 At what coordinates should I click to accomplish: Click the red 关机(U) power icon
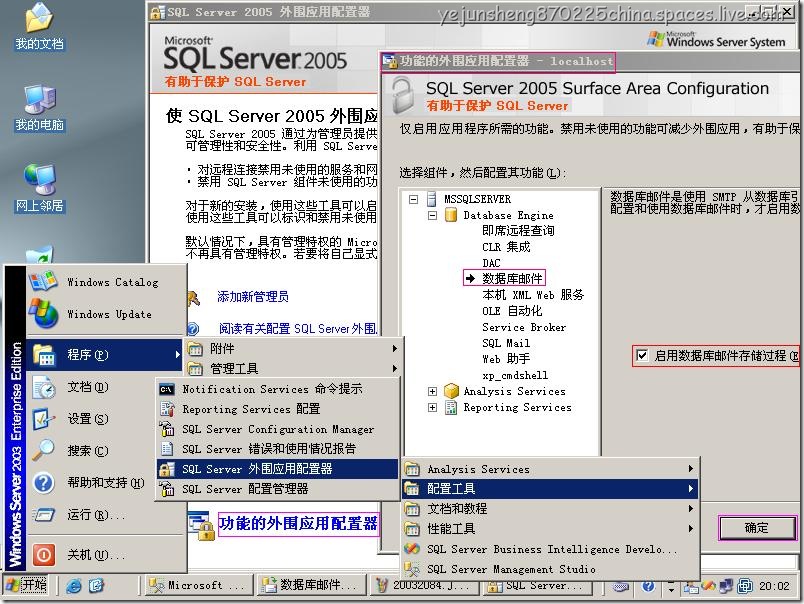(44, 554)
